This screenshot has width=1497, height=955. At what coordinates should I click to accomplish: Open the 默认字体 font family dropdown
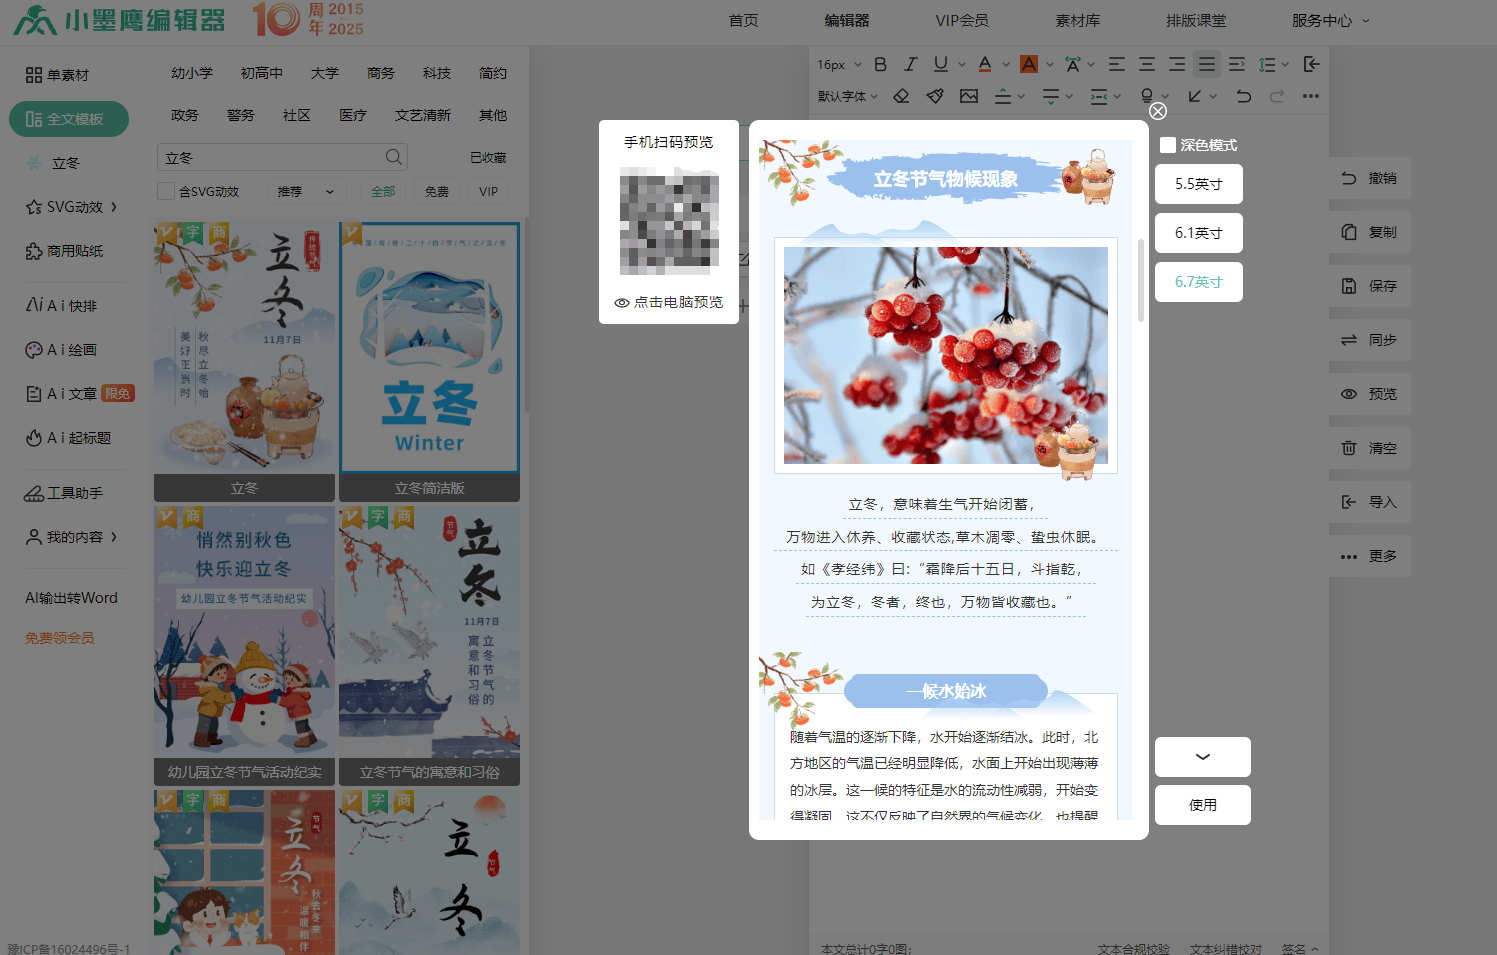tap(847, 96)
